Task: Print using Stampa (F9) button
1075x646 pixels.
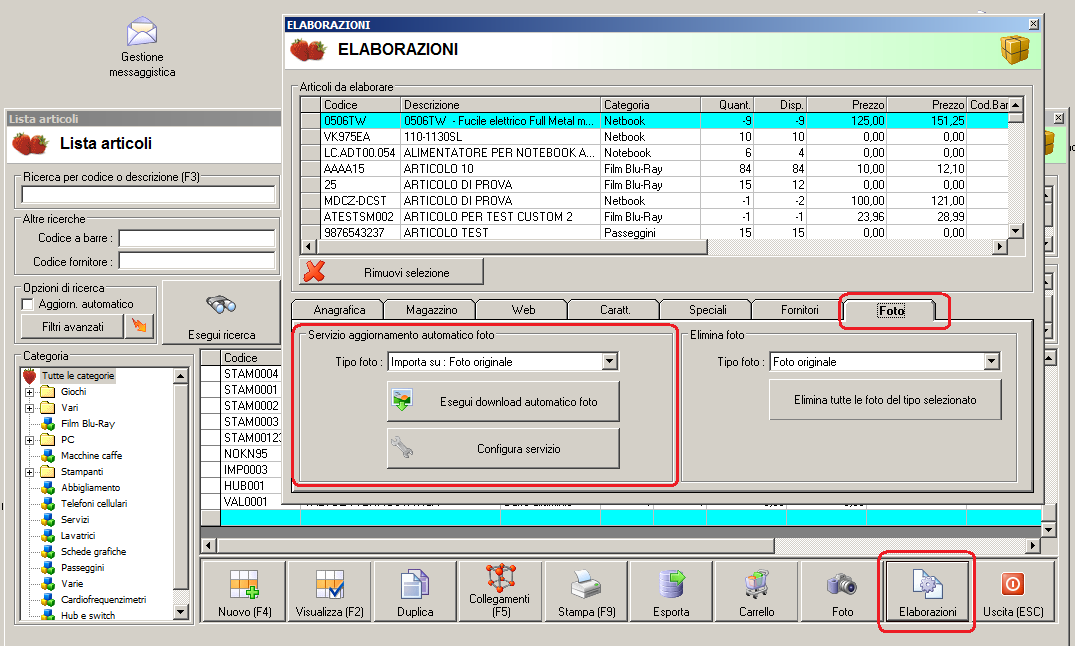Action: coord(585,594)
